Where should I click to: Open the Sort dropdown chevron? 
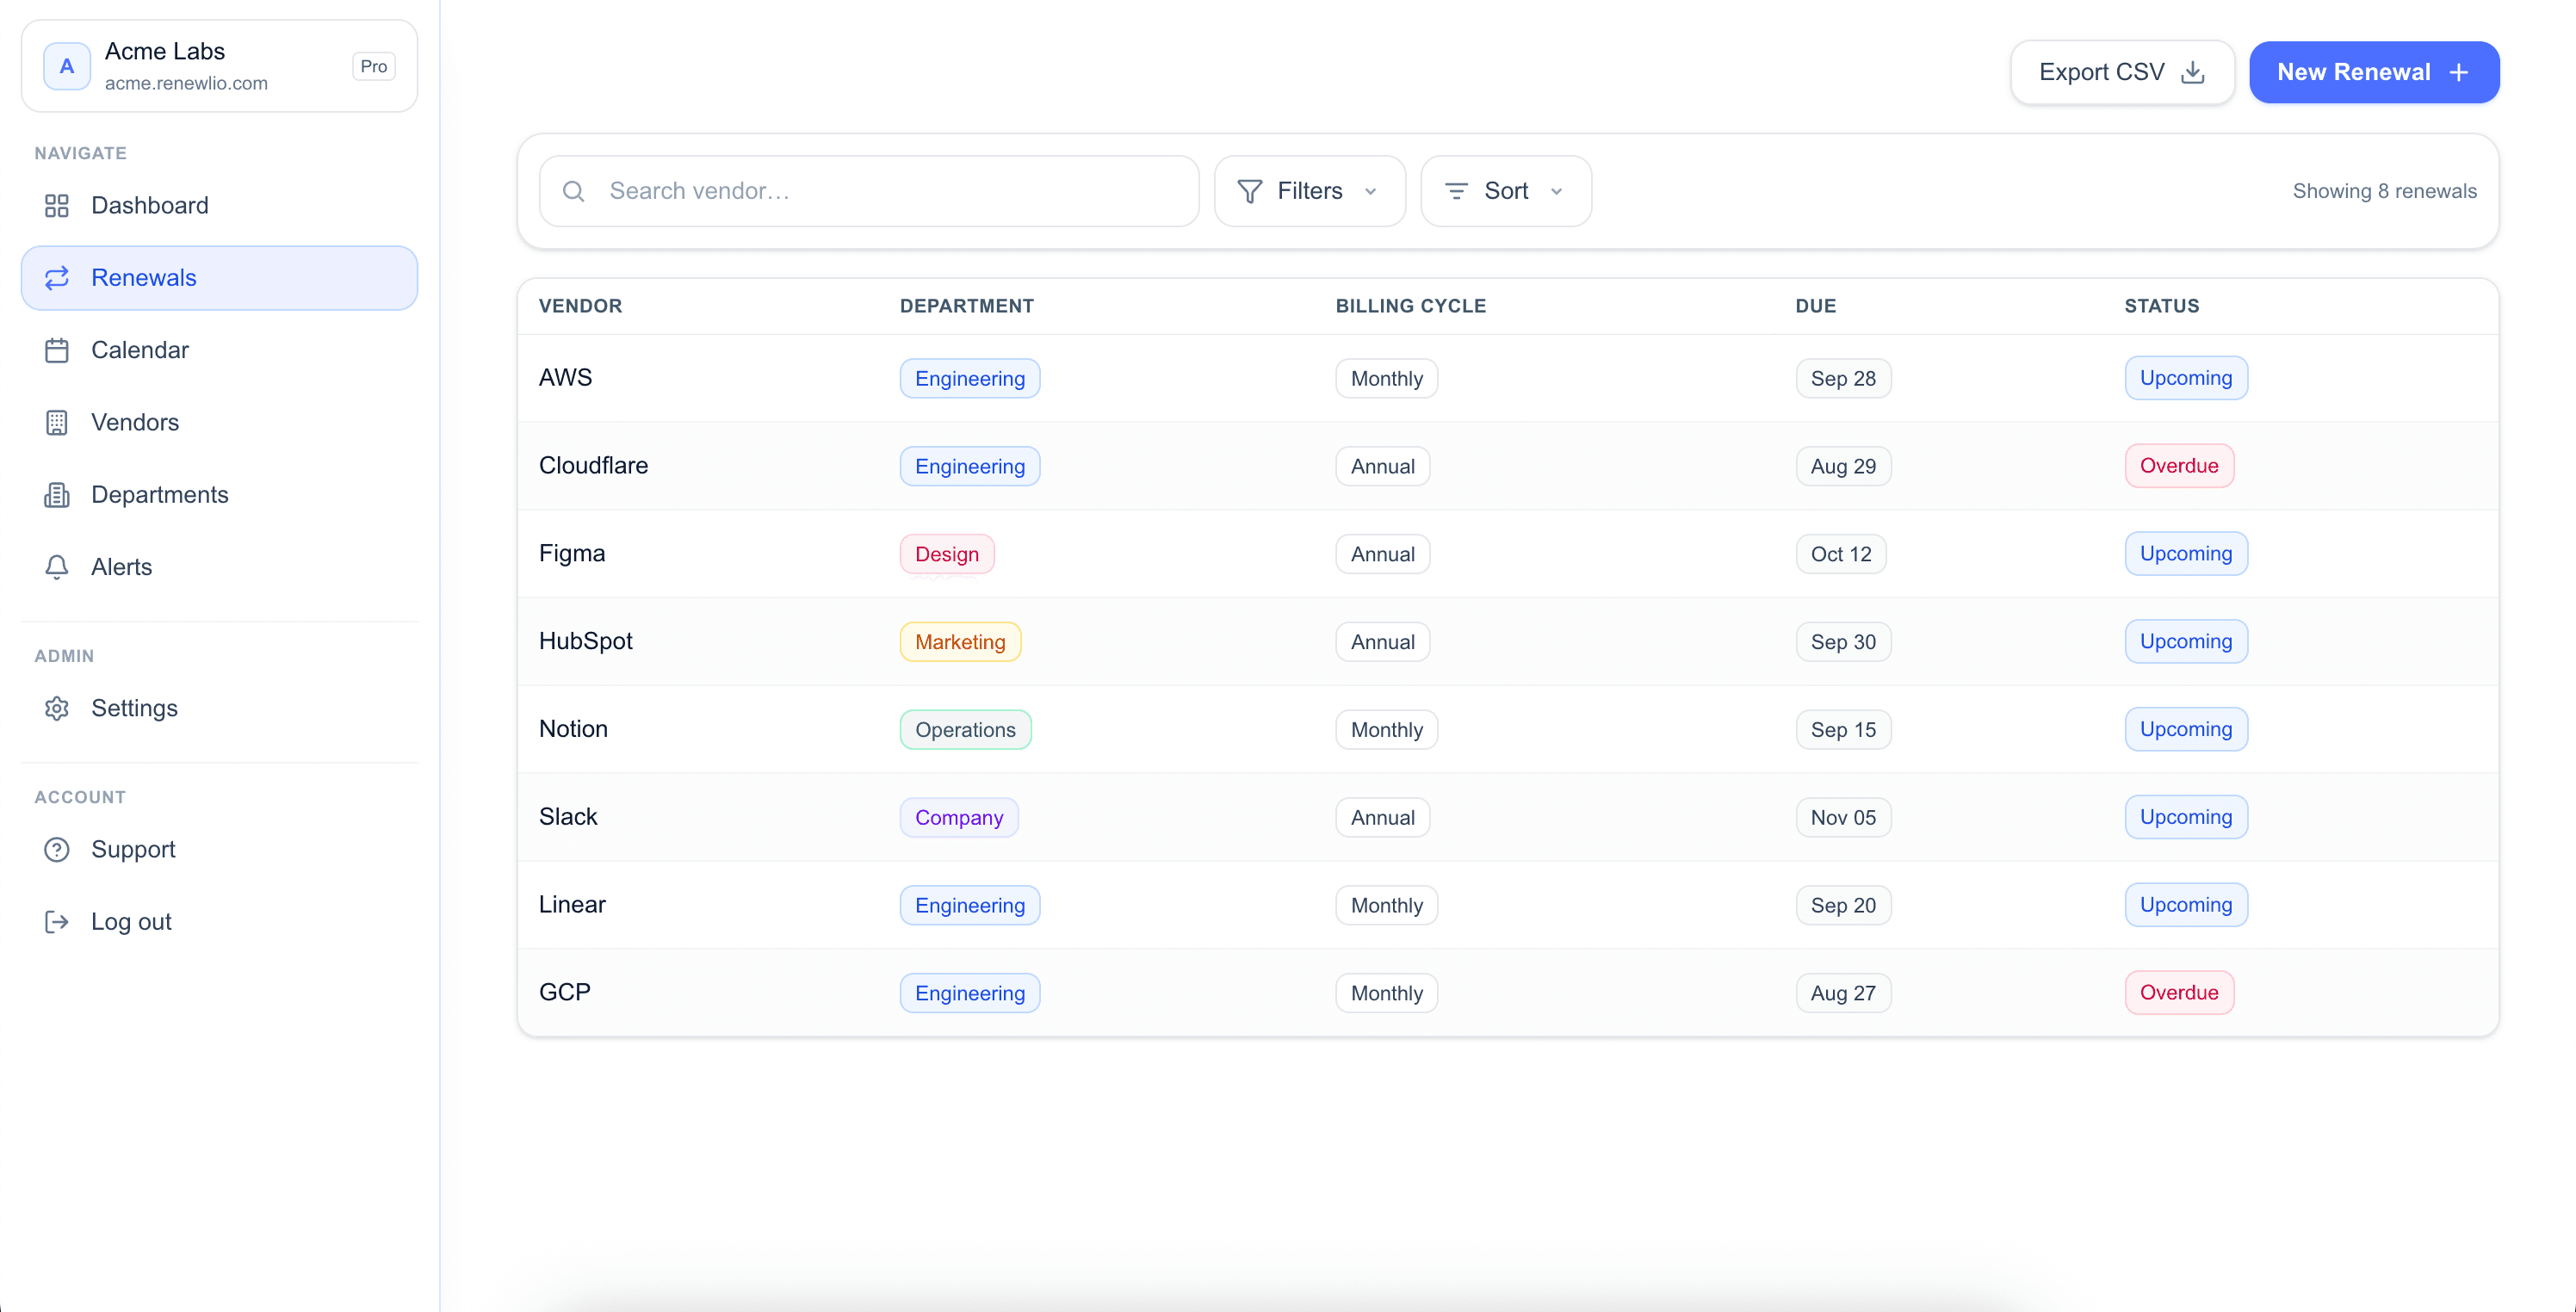coord(1557,191)
